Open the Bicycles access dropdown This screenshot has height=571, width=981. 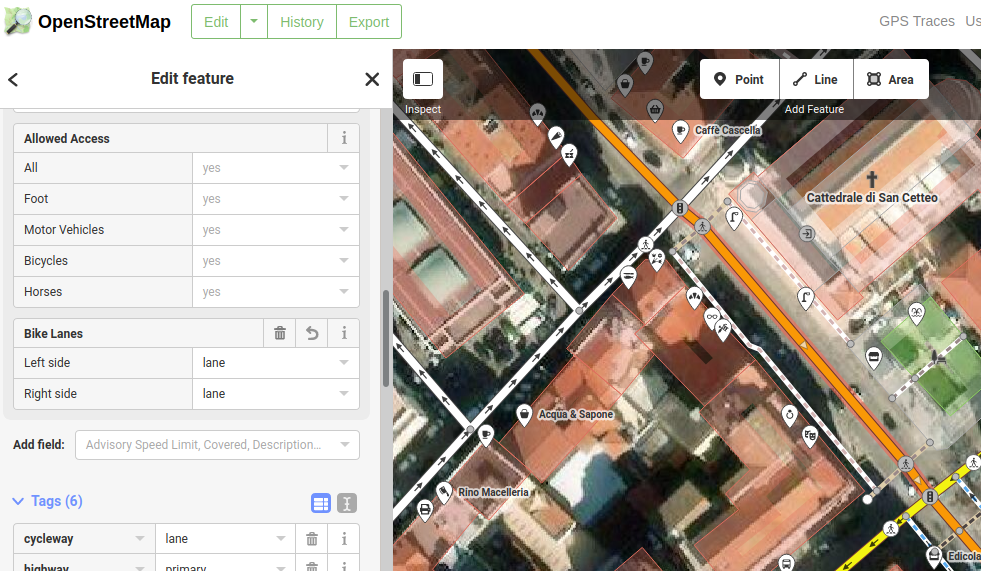(x=343, y=260)
